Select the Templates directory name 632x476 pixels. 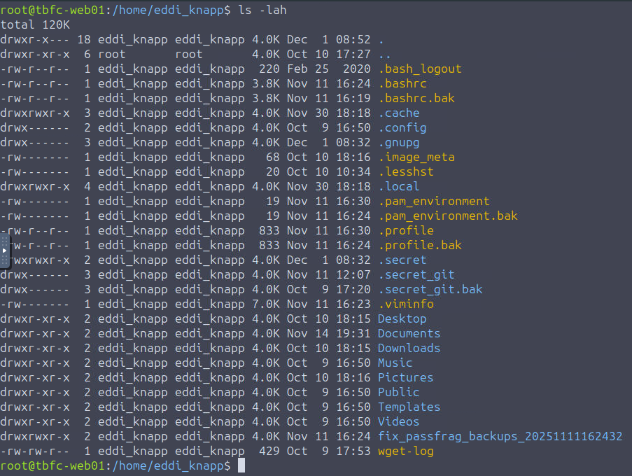[408, 407]
